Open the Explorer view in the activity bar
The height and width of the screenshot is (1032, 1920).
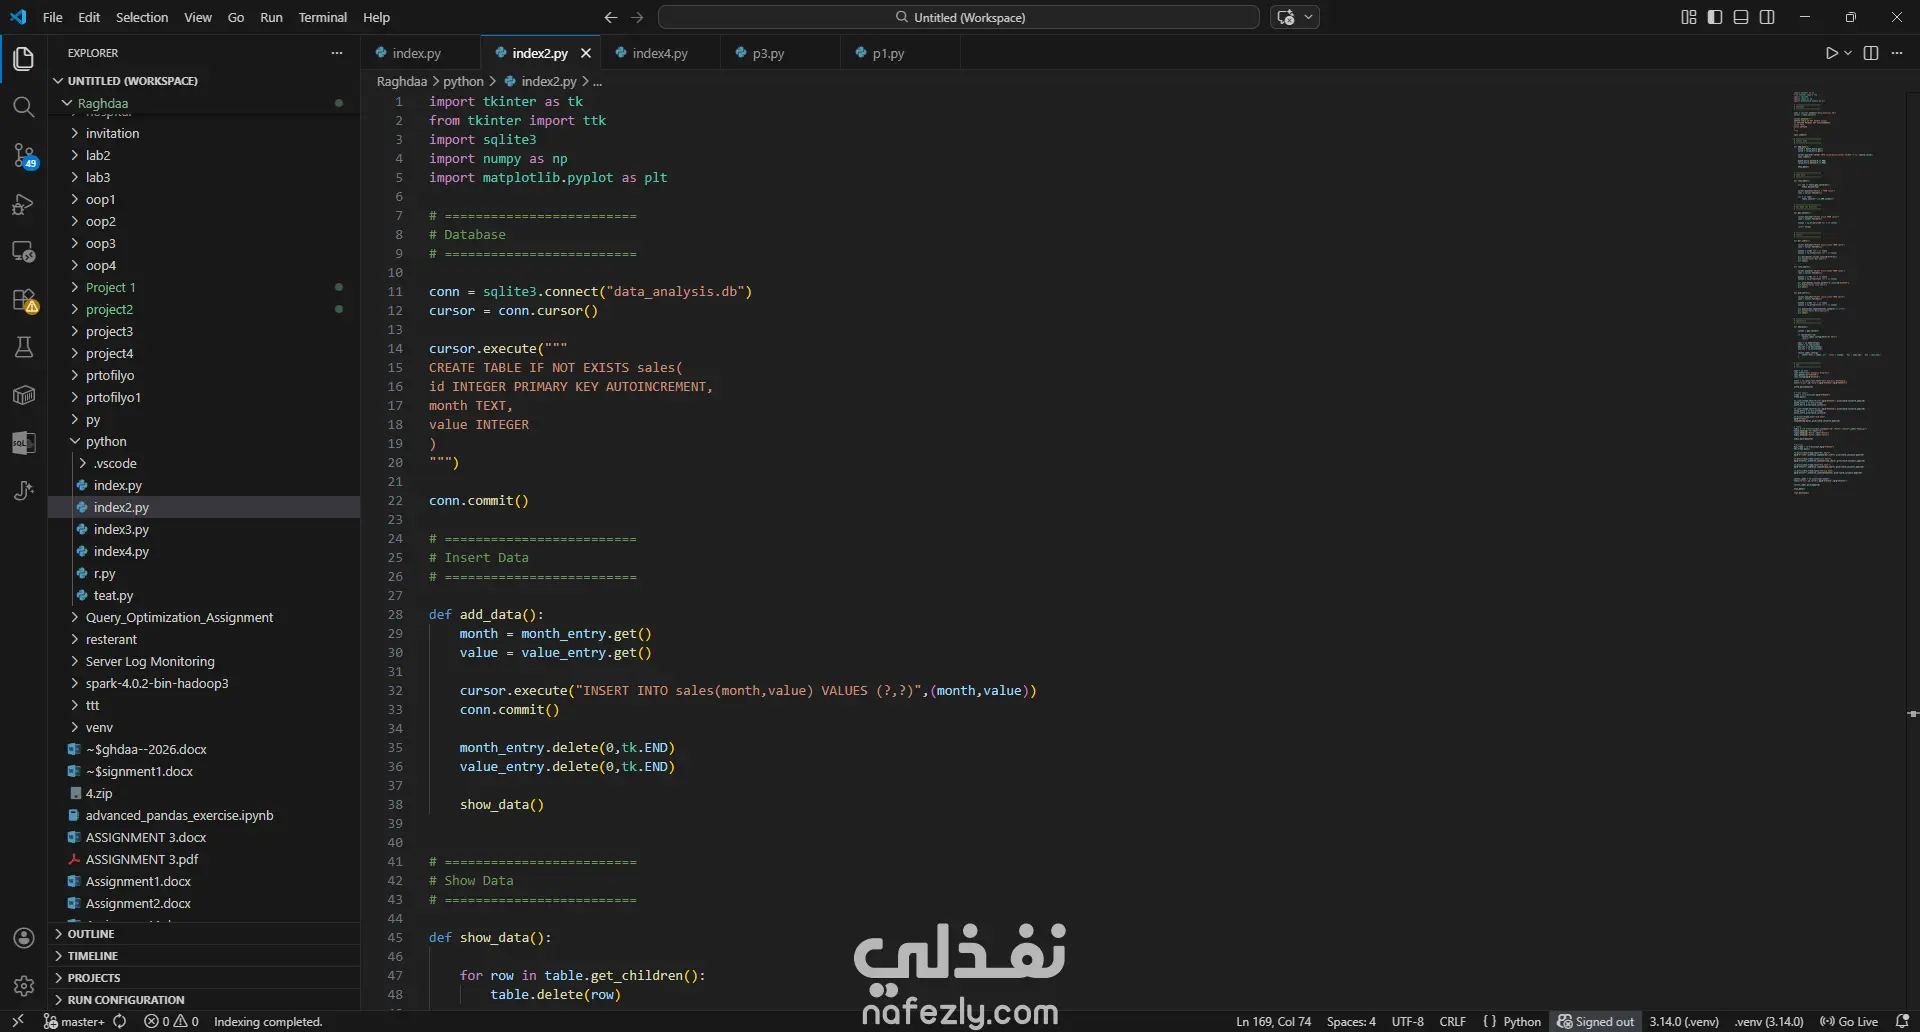click(24, 59)
